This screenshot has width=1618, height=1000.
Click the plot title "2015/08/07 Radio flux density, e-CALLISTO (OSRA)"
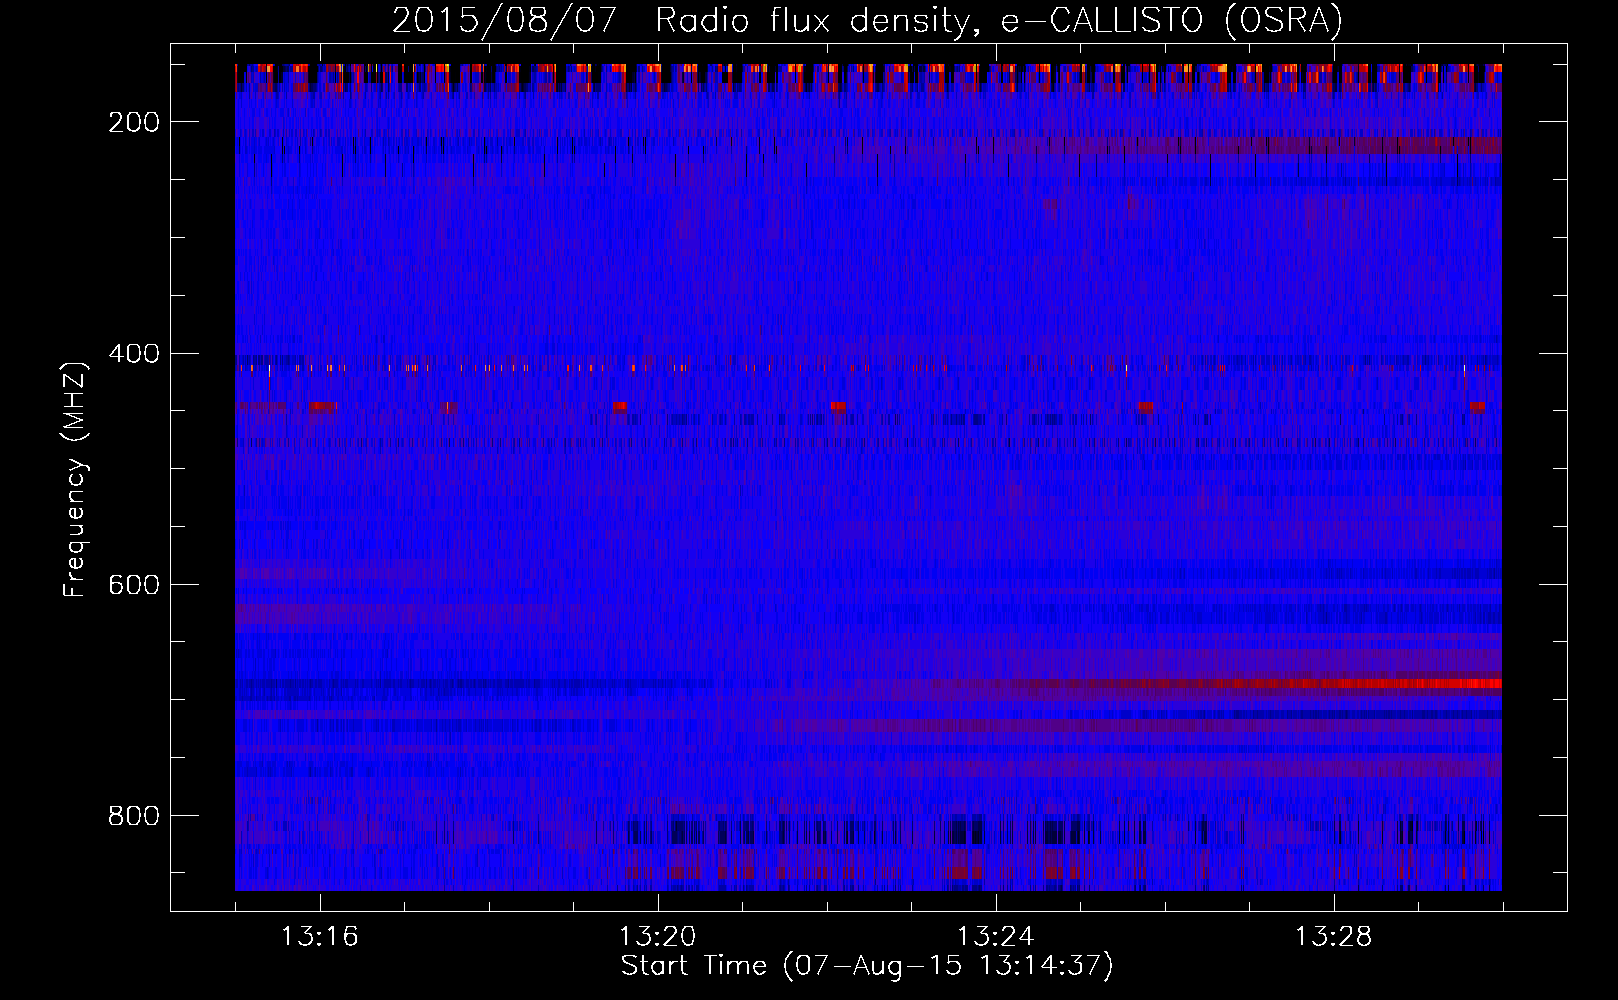pos(867,20)
